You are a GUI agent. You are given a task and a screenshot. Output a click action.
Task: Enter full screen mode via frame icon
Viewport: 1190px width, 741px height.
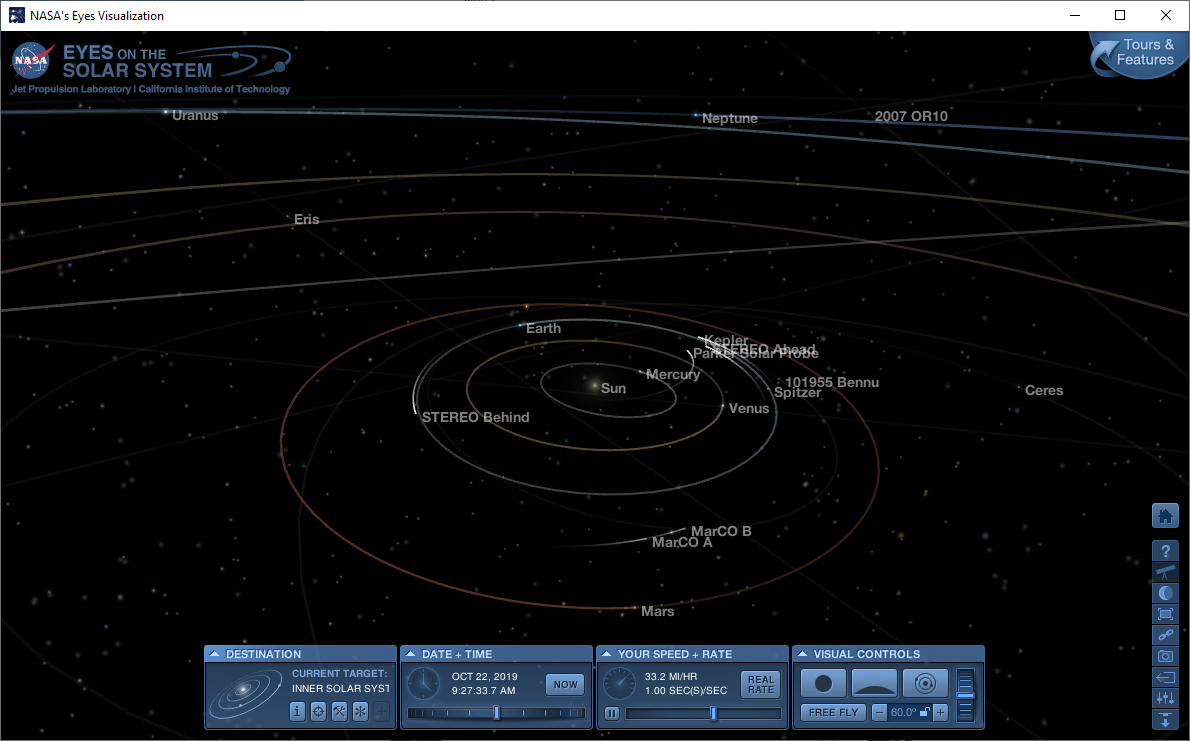pyautogui.click(x=1165, y=613)
